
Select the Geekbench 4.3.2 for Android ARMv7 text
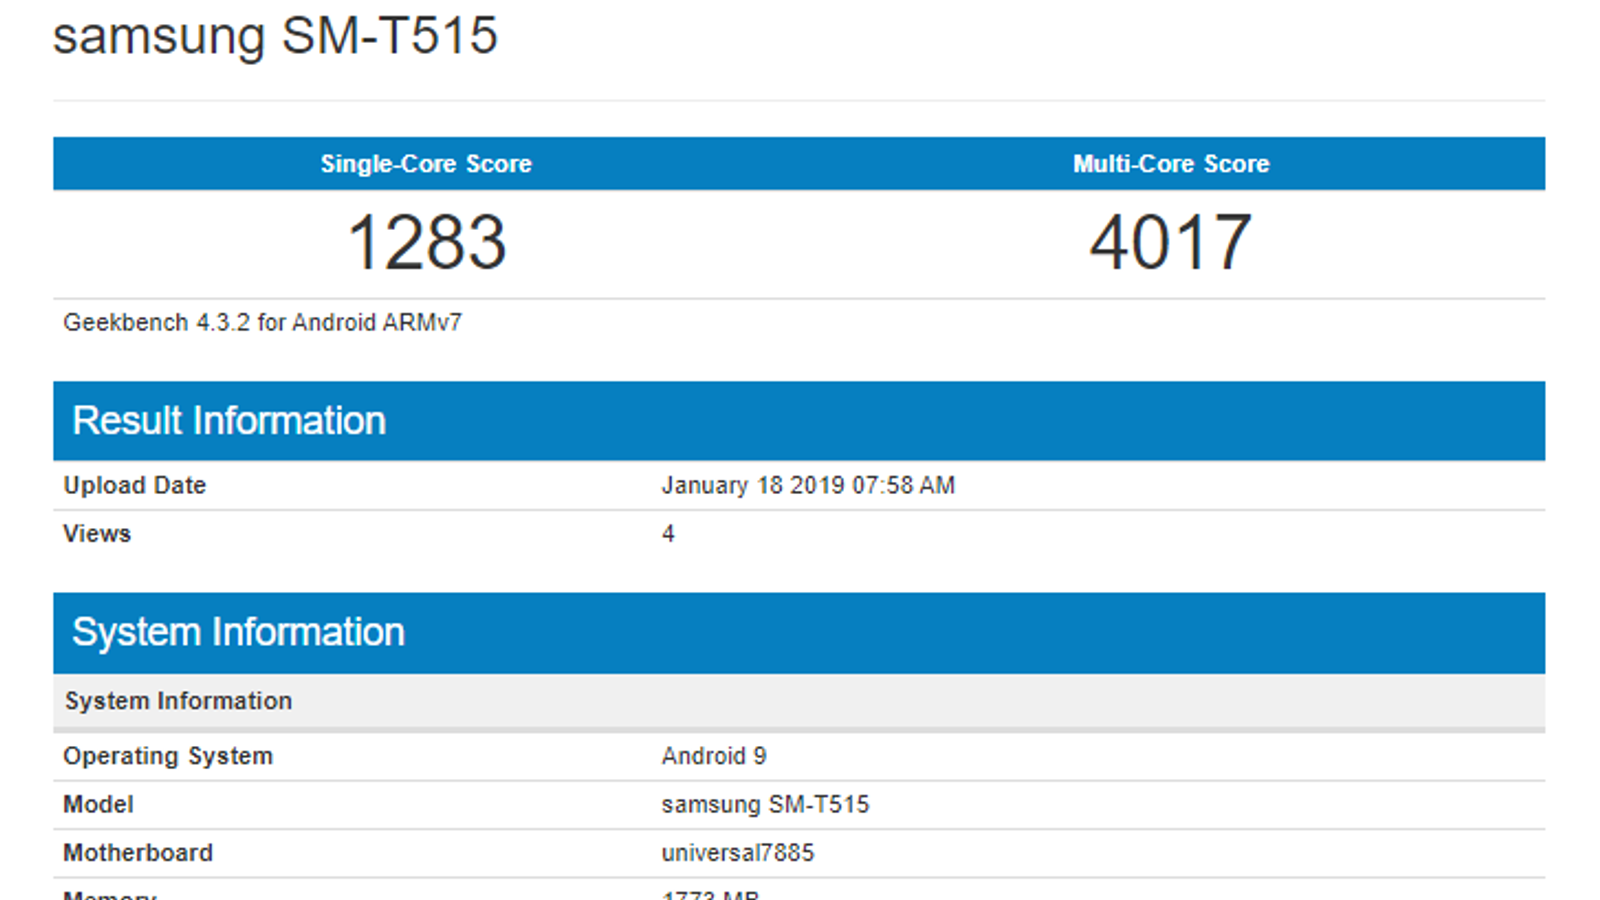(262, 323)
